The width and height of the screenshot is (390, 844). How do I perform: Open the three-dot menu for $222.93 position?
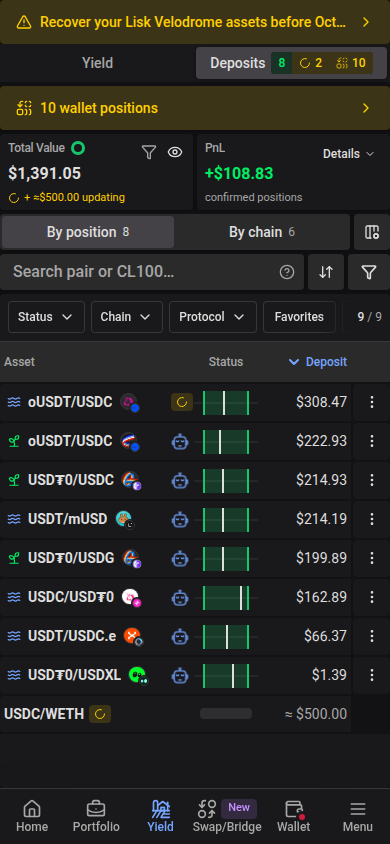point(371,441)
